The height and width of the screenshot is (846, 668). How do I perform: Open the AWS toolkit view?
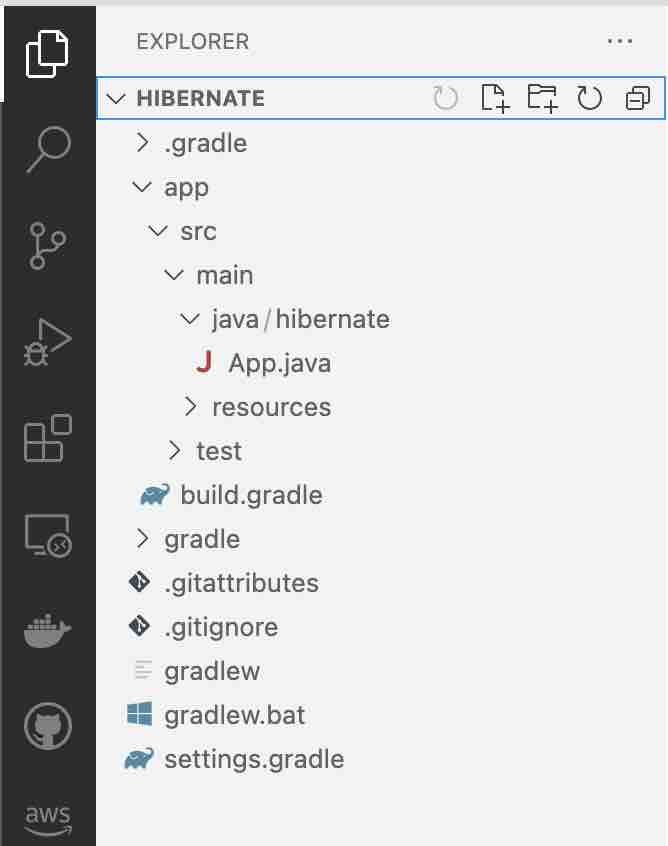click(48, 817)
